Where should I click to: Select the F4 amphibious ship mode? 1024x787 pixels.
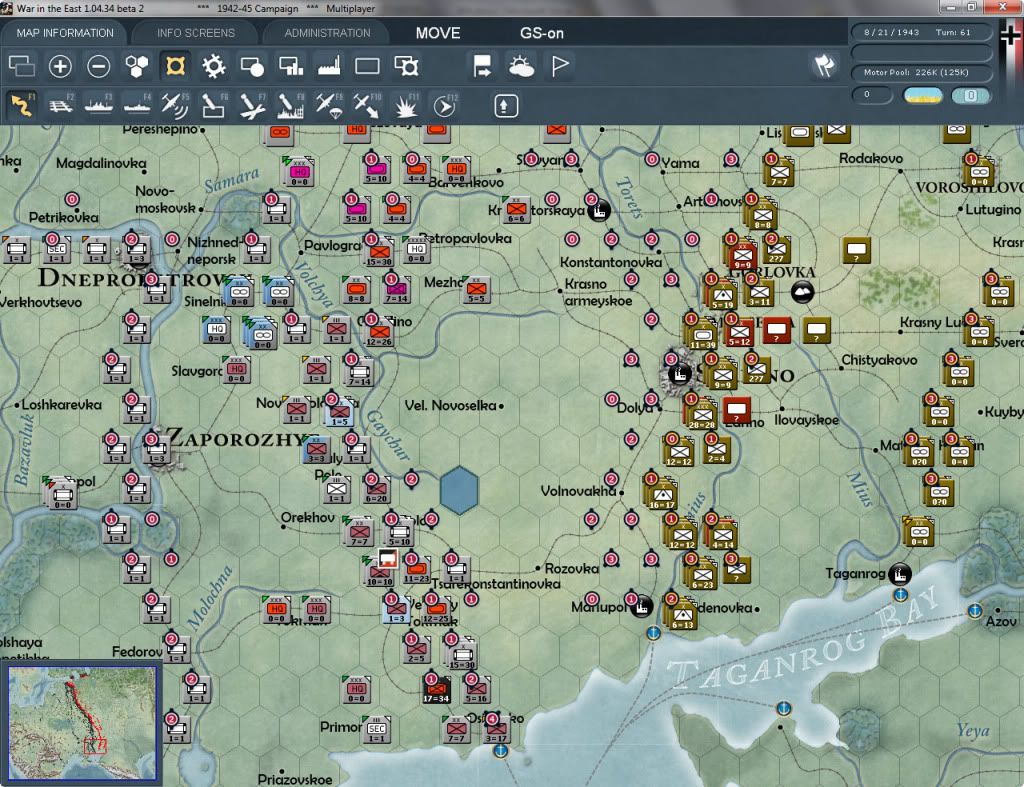coord(137,105)
